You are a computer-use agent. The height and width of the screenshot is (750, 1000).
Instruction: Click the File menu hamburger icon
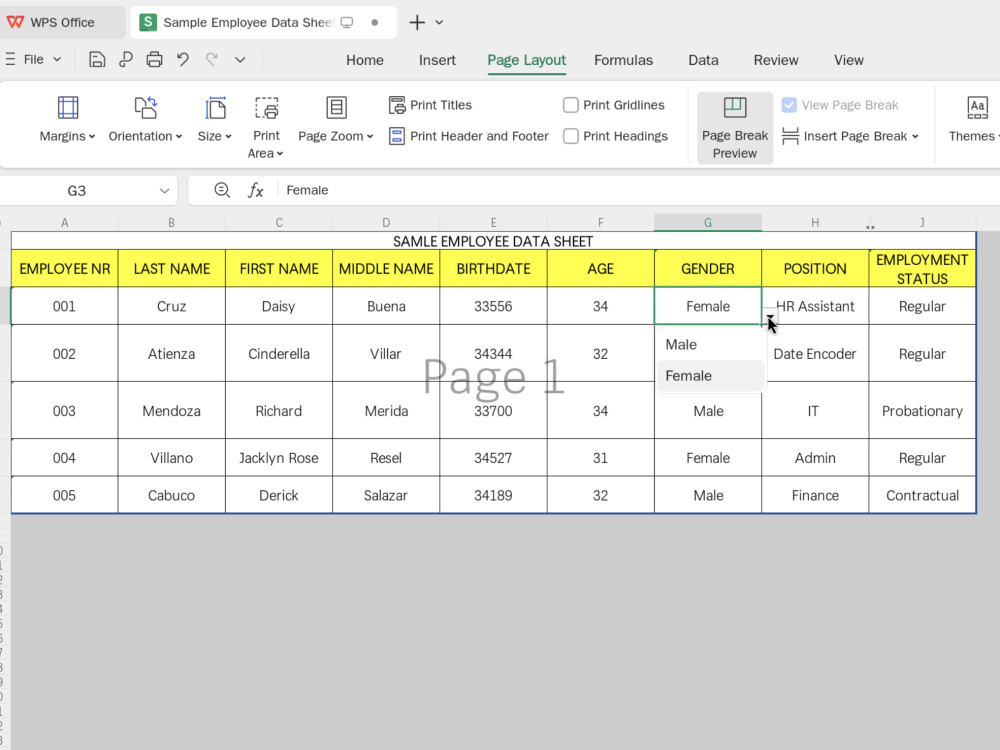(x=10, y=59)
